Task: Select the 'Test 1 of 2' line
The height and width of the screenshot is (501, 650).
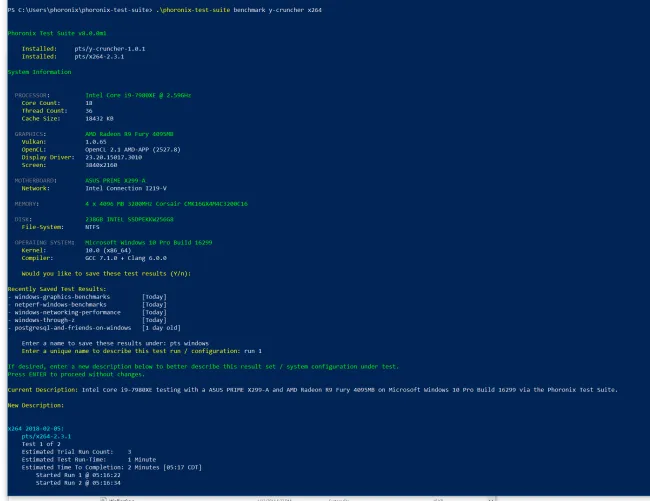Action: (41, 444)
